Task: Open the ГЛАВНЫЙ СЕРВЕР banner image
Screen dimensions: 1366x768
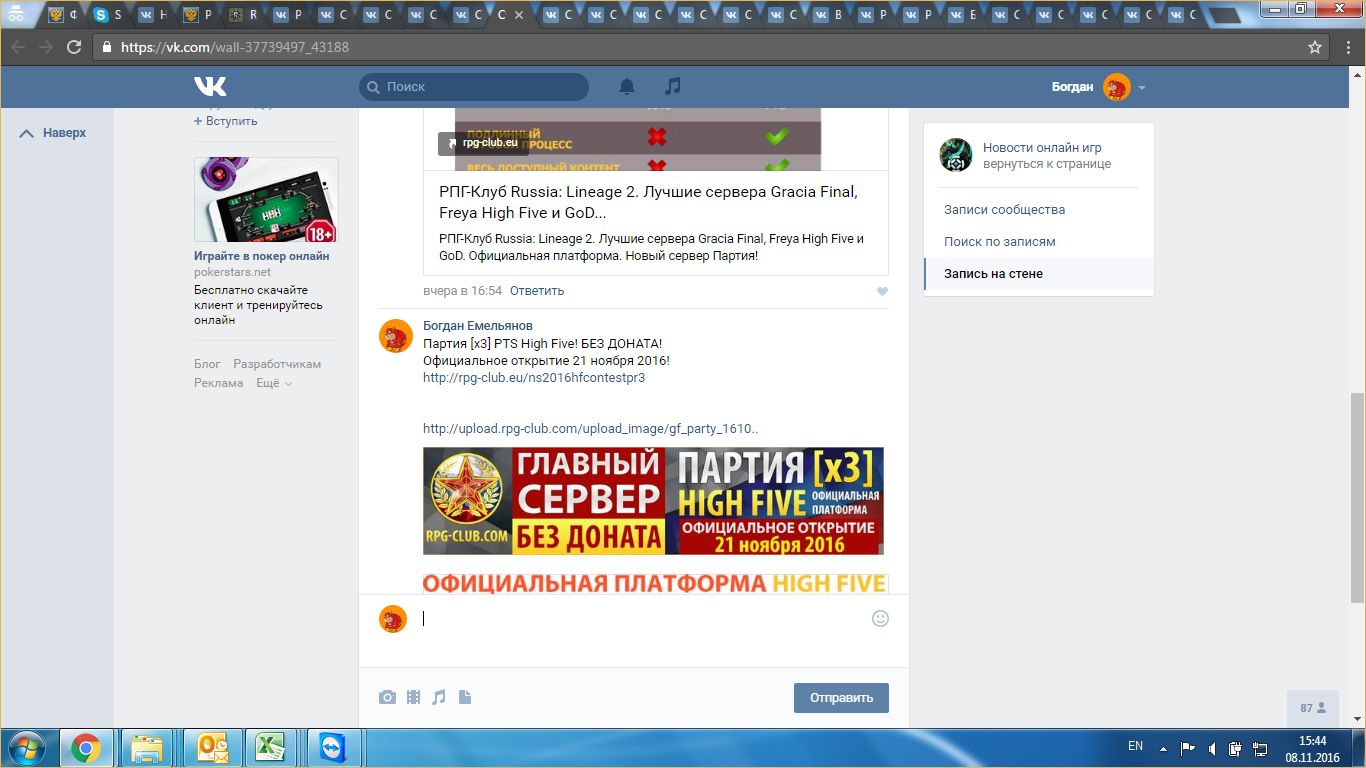Action: point(653,501)
